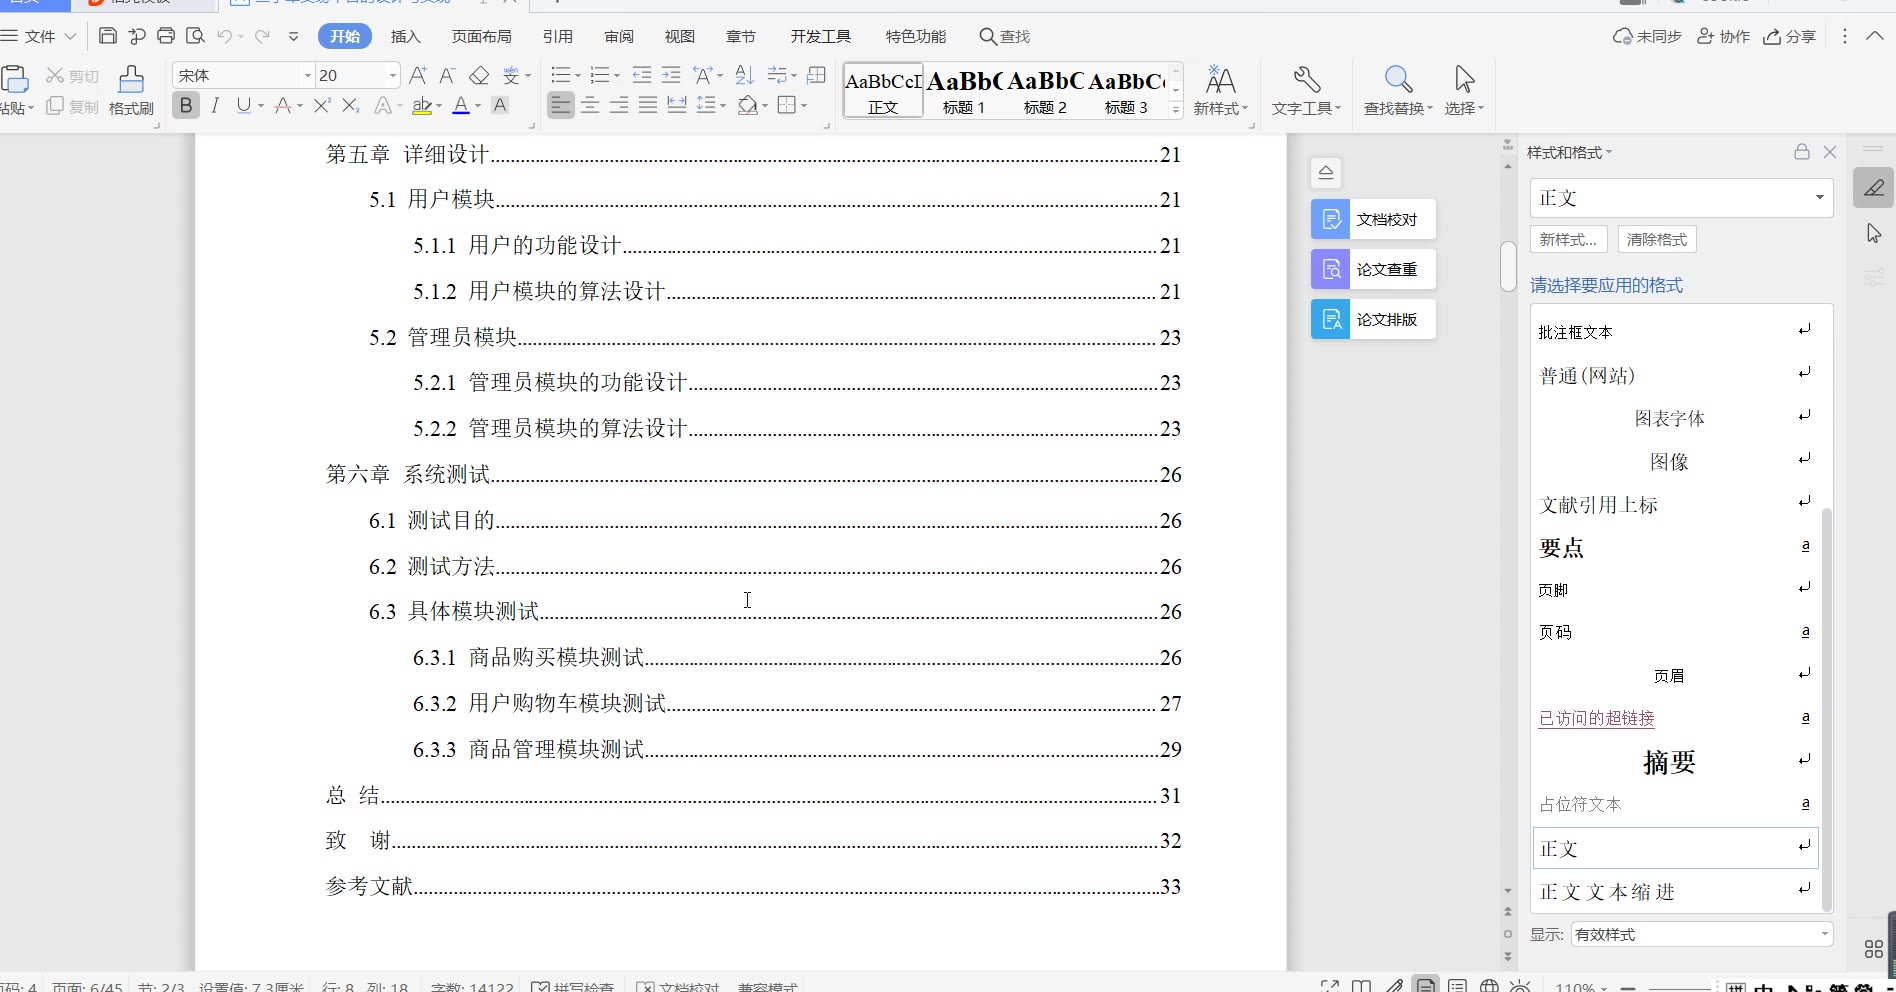Toggle Bold formatting button
The width and height of the screenshot is (1896, 992).
[186, 105]
